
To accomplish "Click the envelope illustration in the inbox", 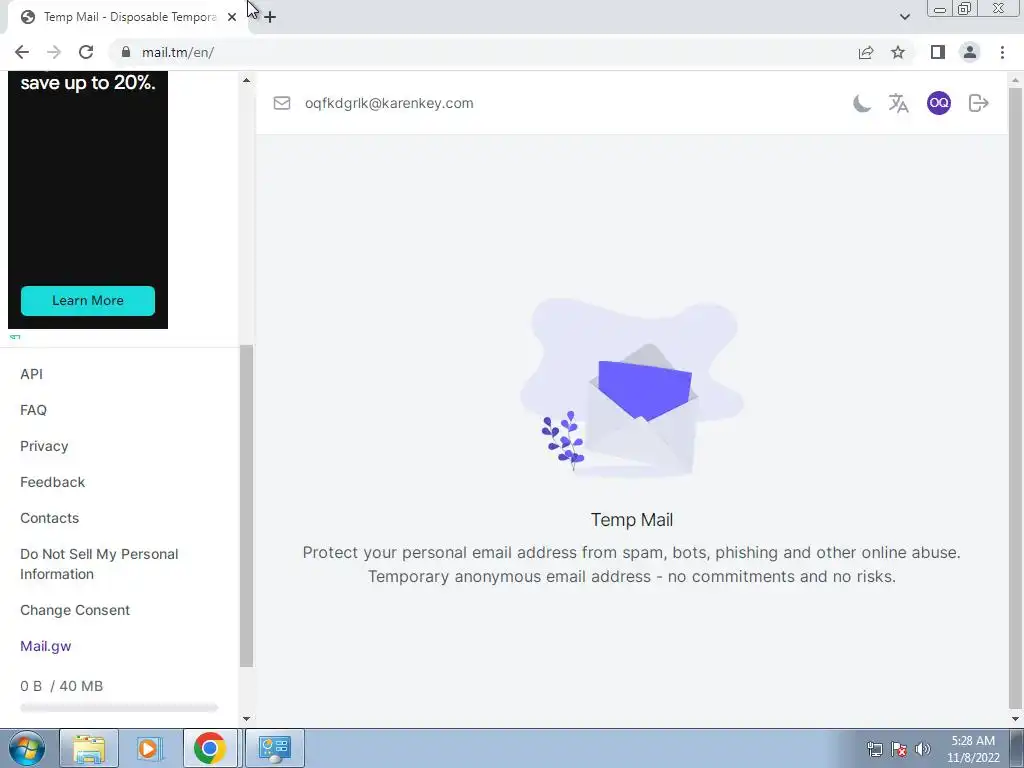I will coord(632,389).
